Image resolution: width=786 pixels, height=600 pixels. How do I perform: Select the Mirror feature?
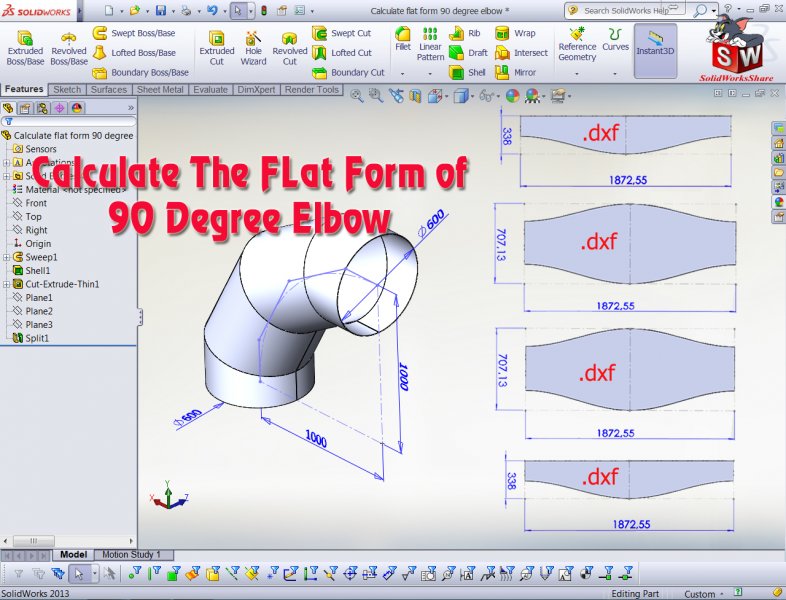(515, 72)
